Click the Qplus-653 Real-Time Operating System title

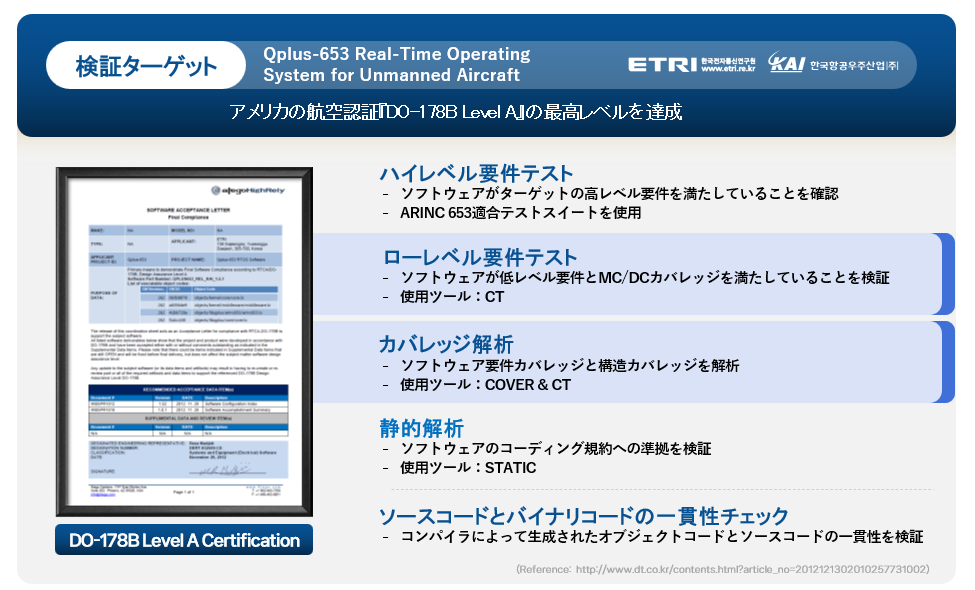click(x=396, y=64)
